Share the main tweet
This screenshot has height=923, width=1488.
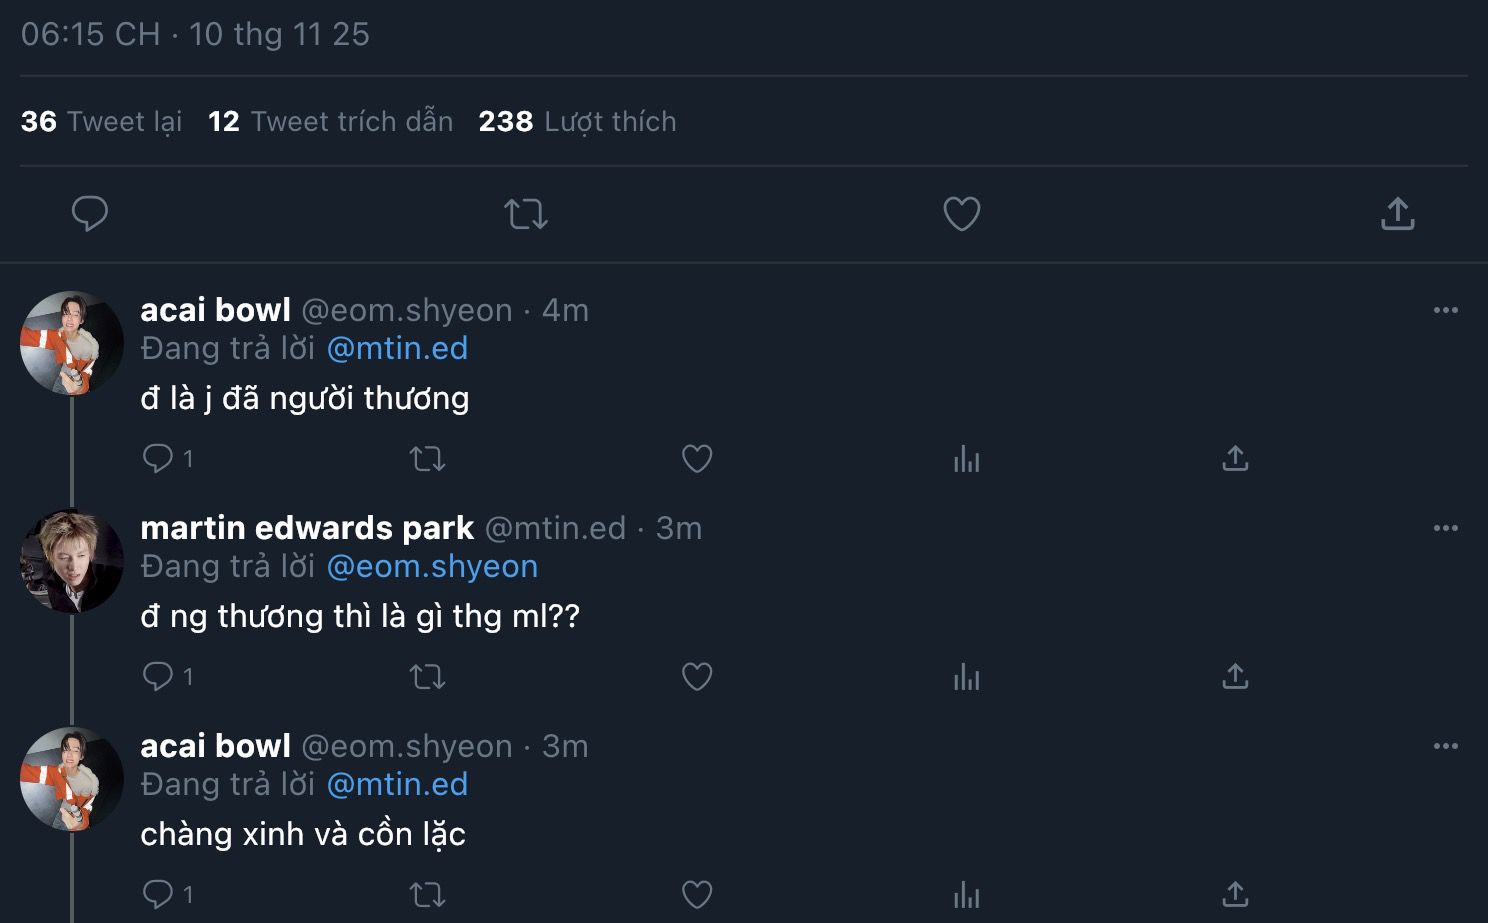[1397, 213]
